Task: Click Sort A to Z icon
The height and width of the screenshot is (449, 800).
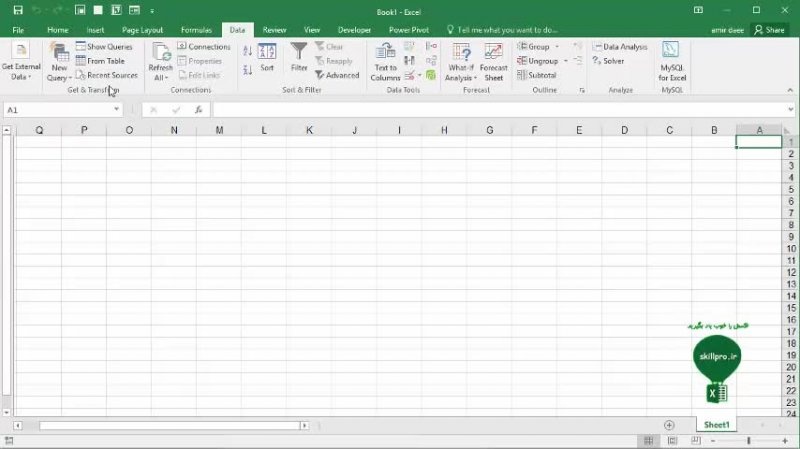Action: point(248,50)
